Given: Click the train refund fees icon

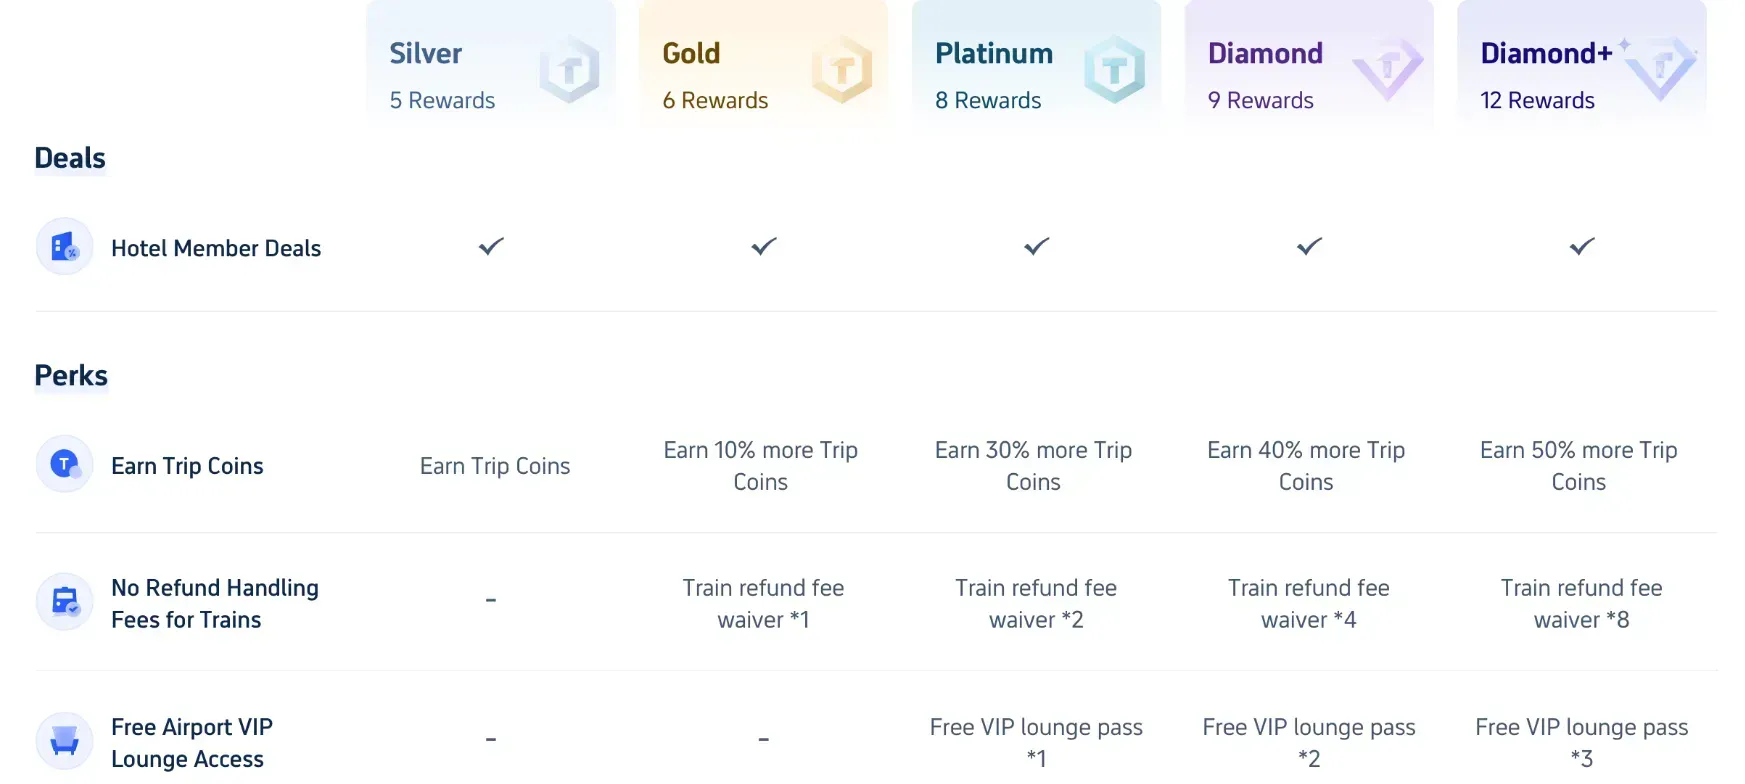Looking at the screenshot, I should 63,601.
